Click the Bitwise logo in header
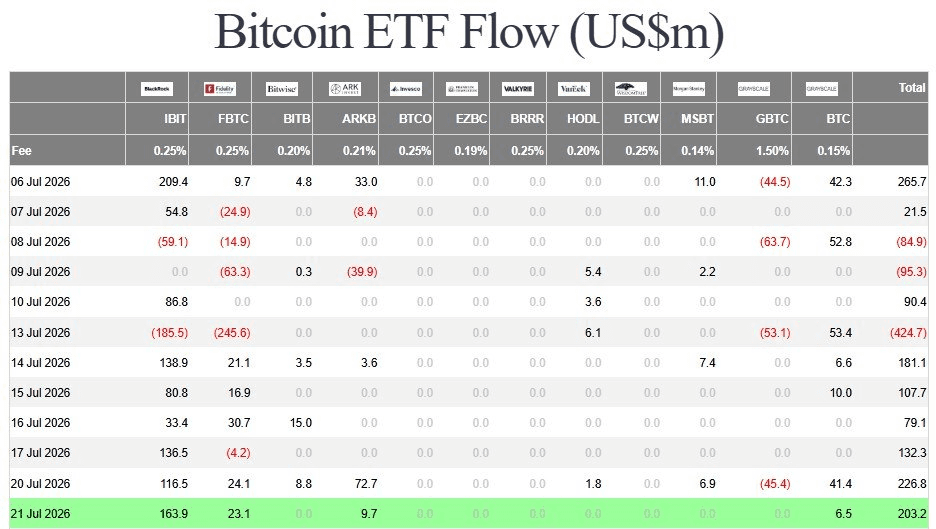 [282, 89]
